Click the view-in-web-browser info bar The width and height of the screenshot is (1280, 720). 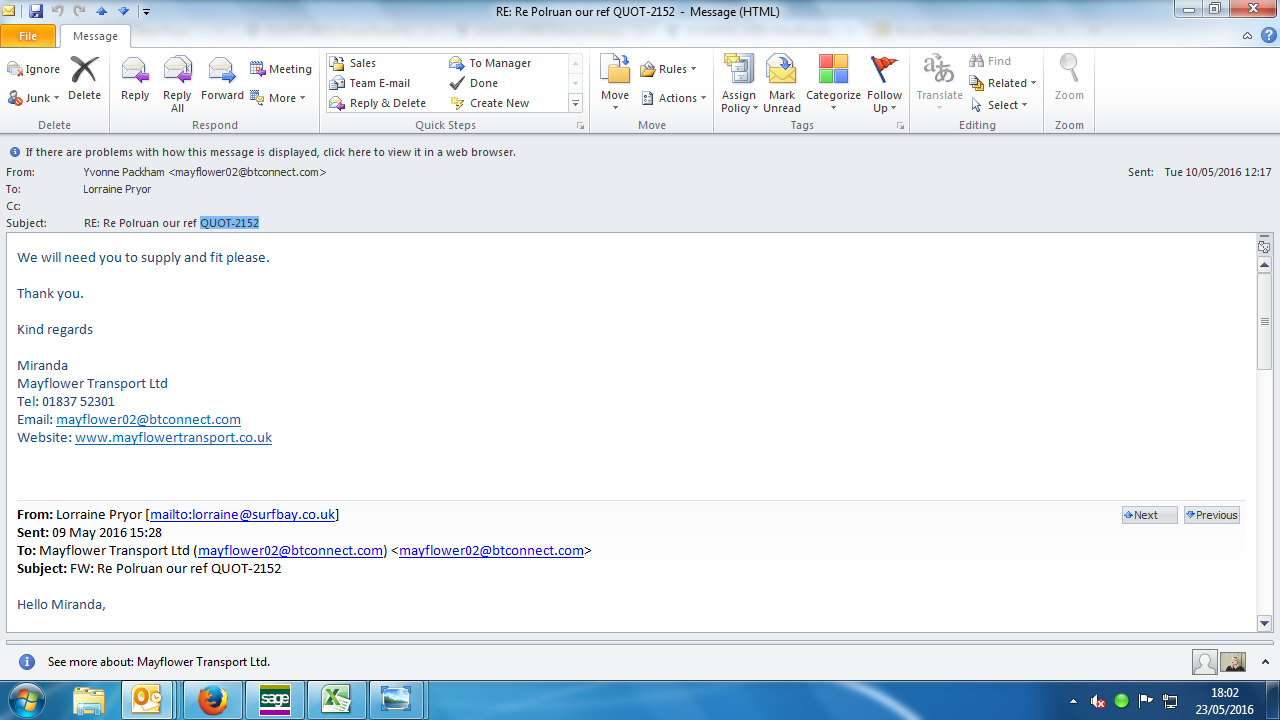click(270, 152)
